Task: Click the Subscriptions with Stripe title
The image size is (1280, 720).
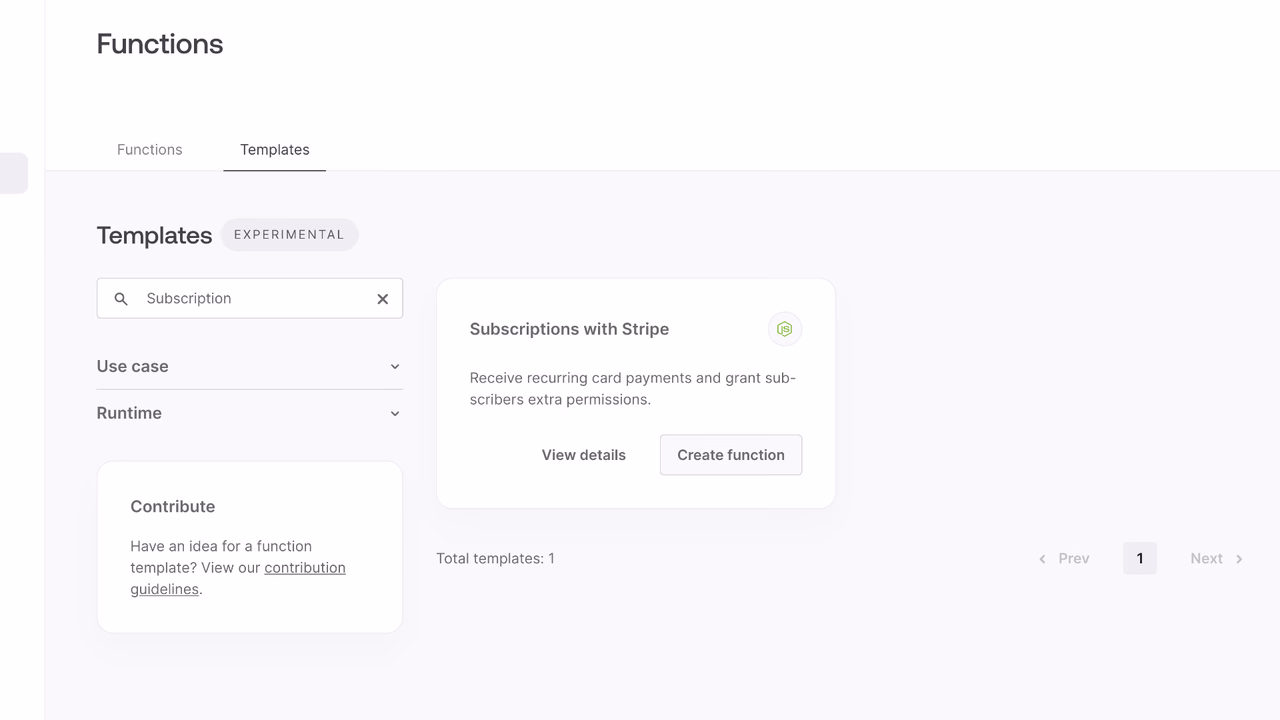Action: click(569, 329)
